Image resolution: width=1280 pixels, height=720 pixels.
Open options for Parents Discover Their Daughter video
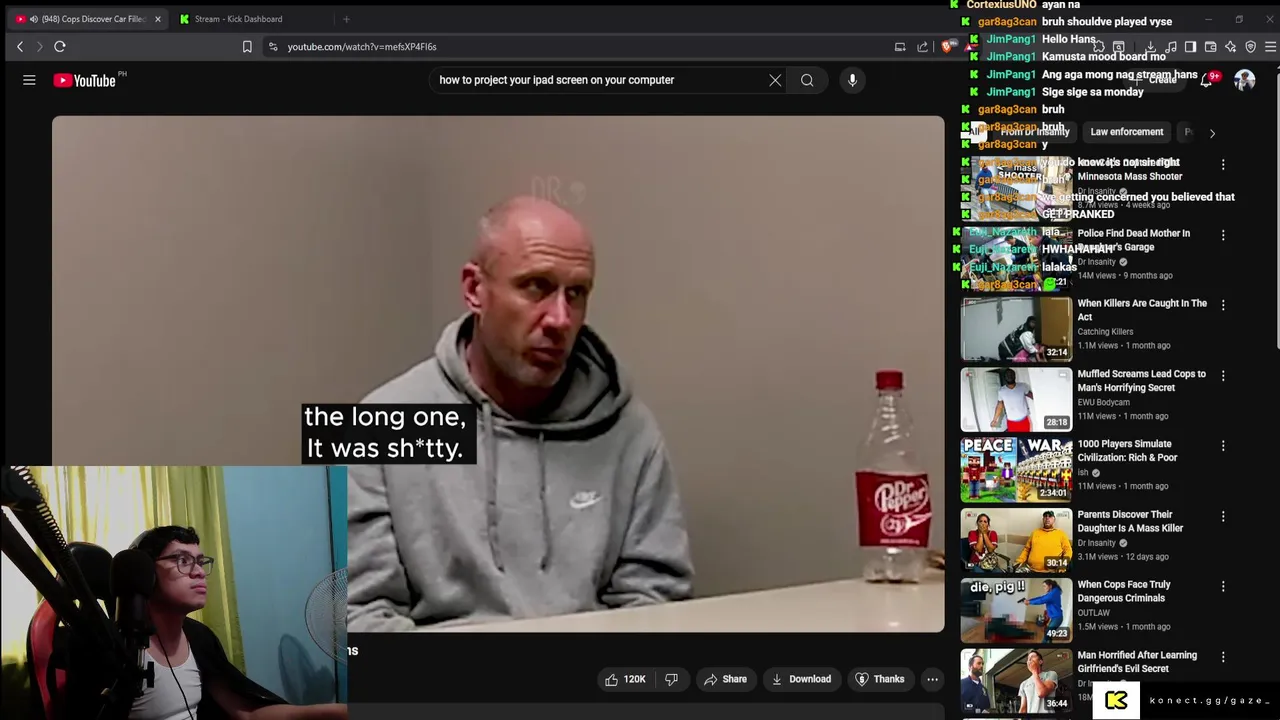pyautogui.click(x=1223, y=517)
